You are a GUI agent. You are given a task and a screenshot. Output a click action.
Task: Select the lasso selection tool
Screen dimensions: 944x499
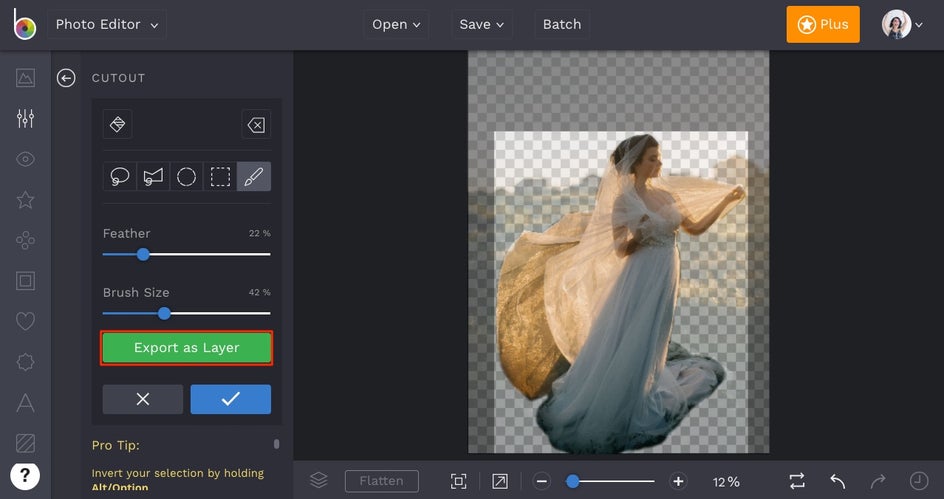click(120, 177)
